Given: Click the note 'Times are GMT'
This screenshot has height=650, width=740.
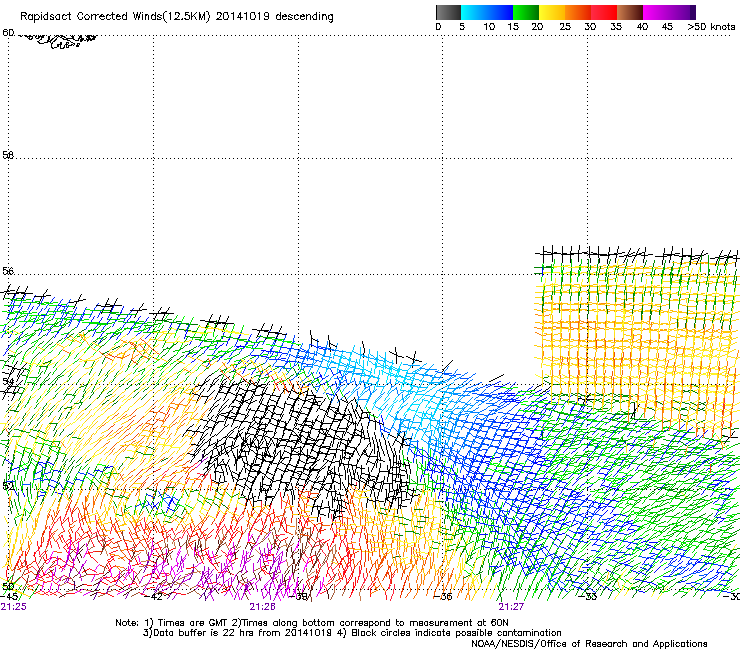Looking at the screenshot, I should pyautogui.click(x=192, y=623).
